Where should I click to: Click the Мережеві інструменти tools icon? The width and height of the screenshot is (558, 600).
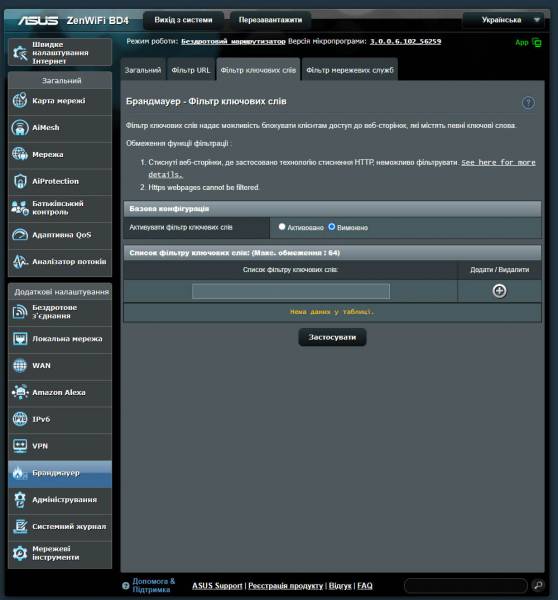20,553
